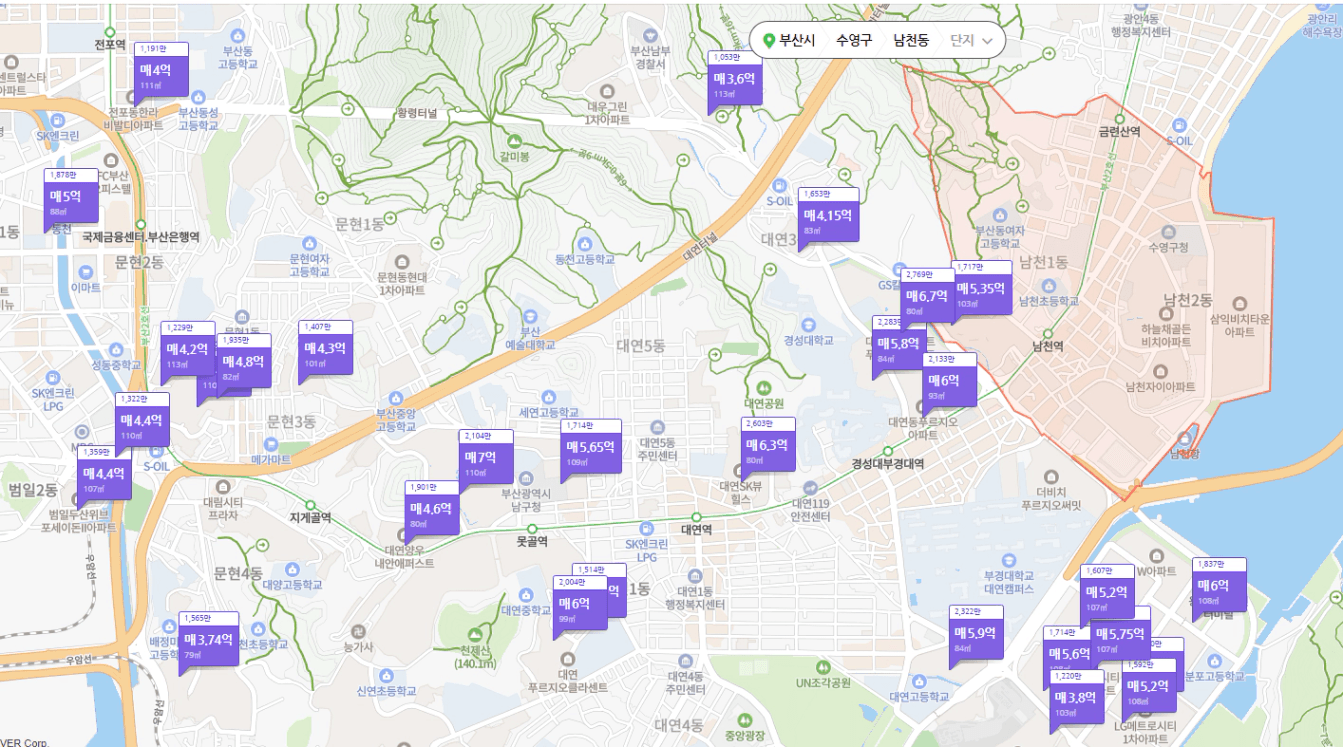Click the green location pin in the breadcrumb
This screenshot has height=747, width=1343.
pyautogui.click(x=769, y=41)
